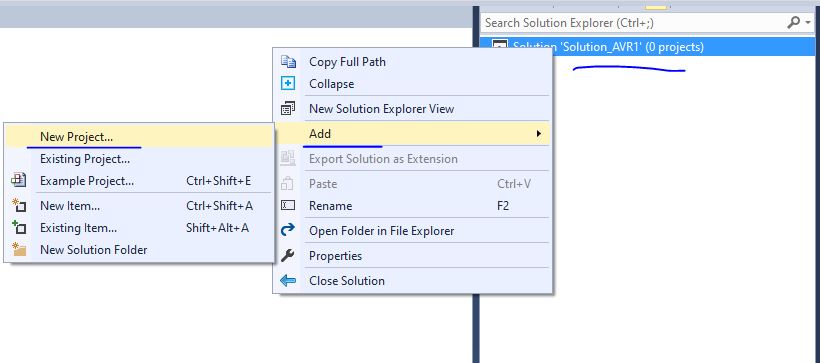820x363 pixels.
Task: Click the Close Solution arrow icon
Action: click(x=288, y=281)
